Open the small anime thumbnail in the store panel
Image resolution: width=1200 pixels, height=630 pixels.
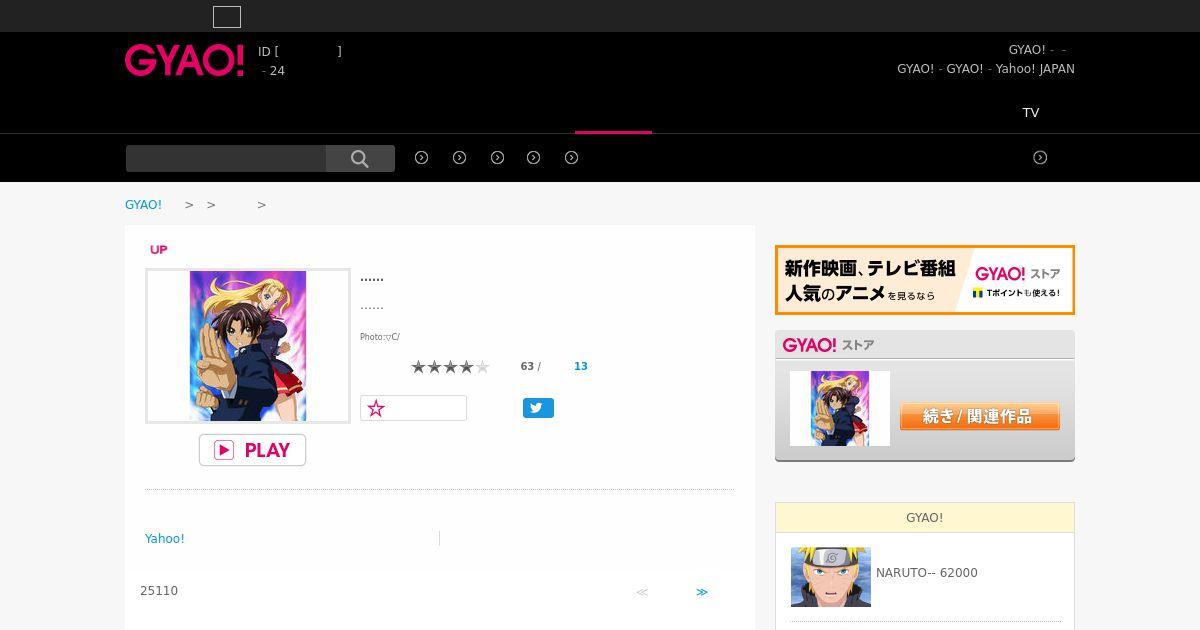pyautogui.click(x=840, y=408)
